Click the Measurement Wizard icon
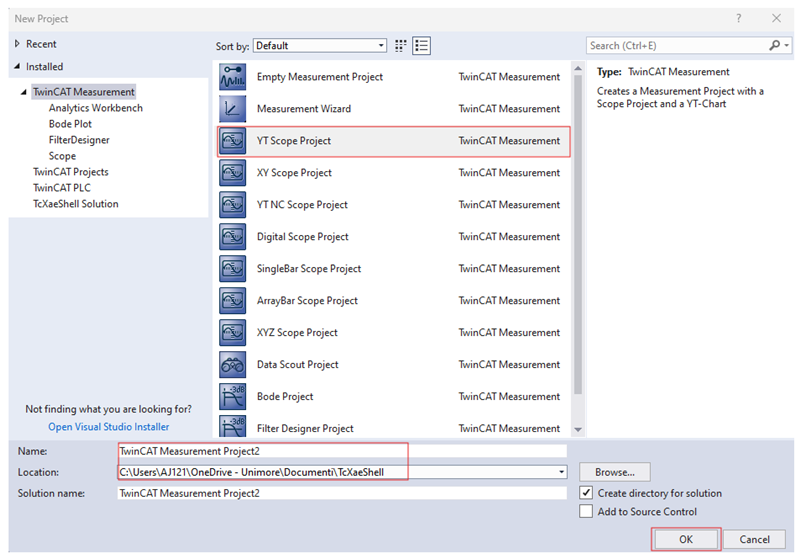Screen dimensions: 801x558 232,109
